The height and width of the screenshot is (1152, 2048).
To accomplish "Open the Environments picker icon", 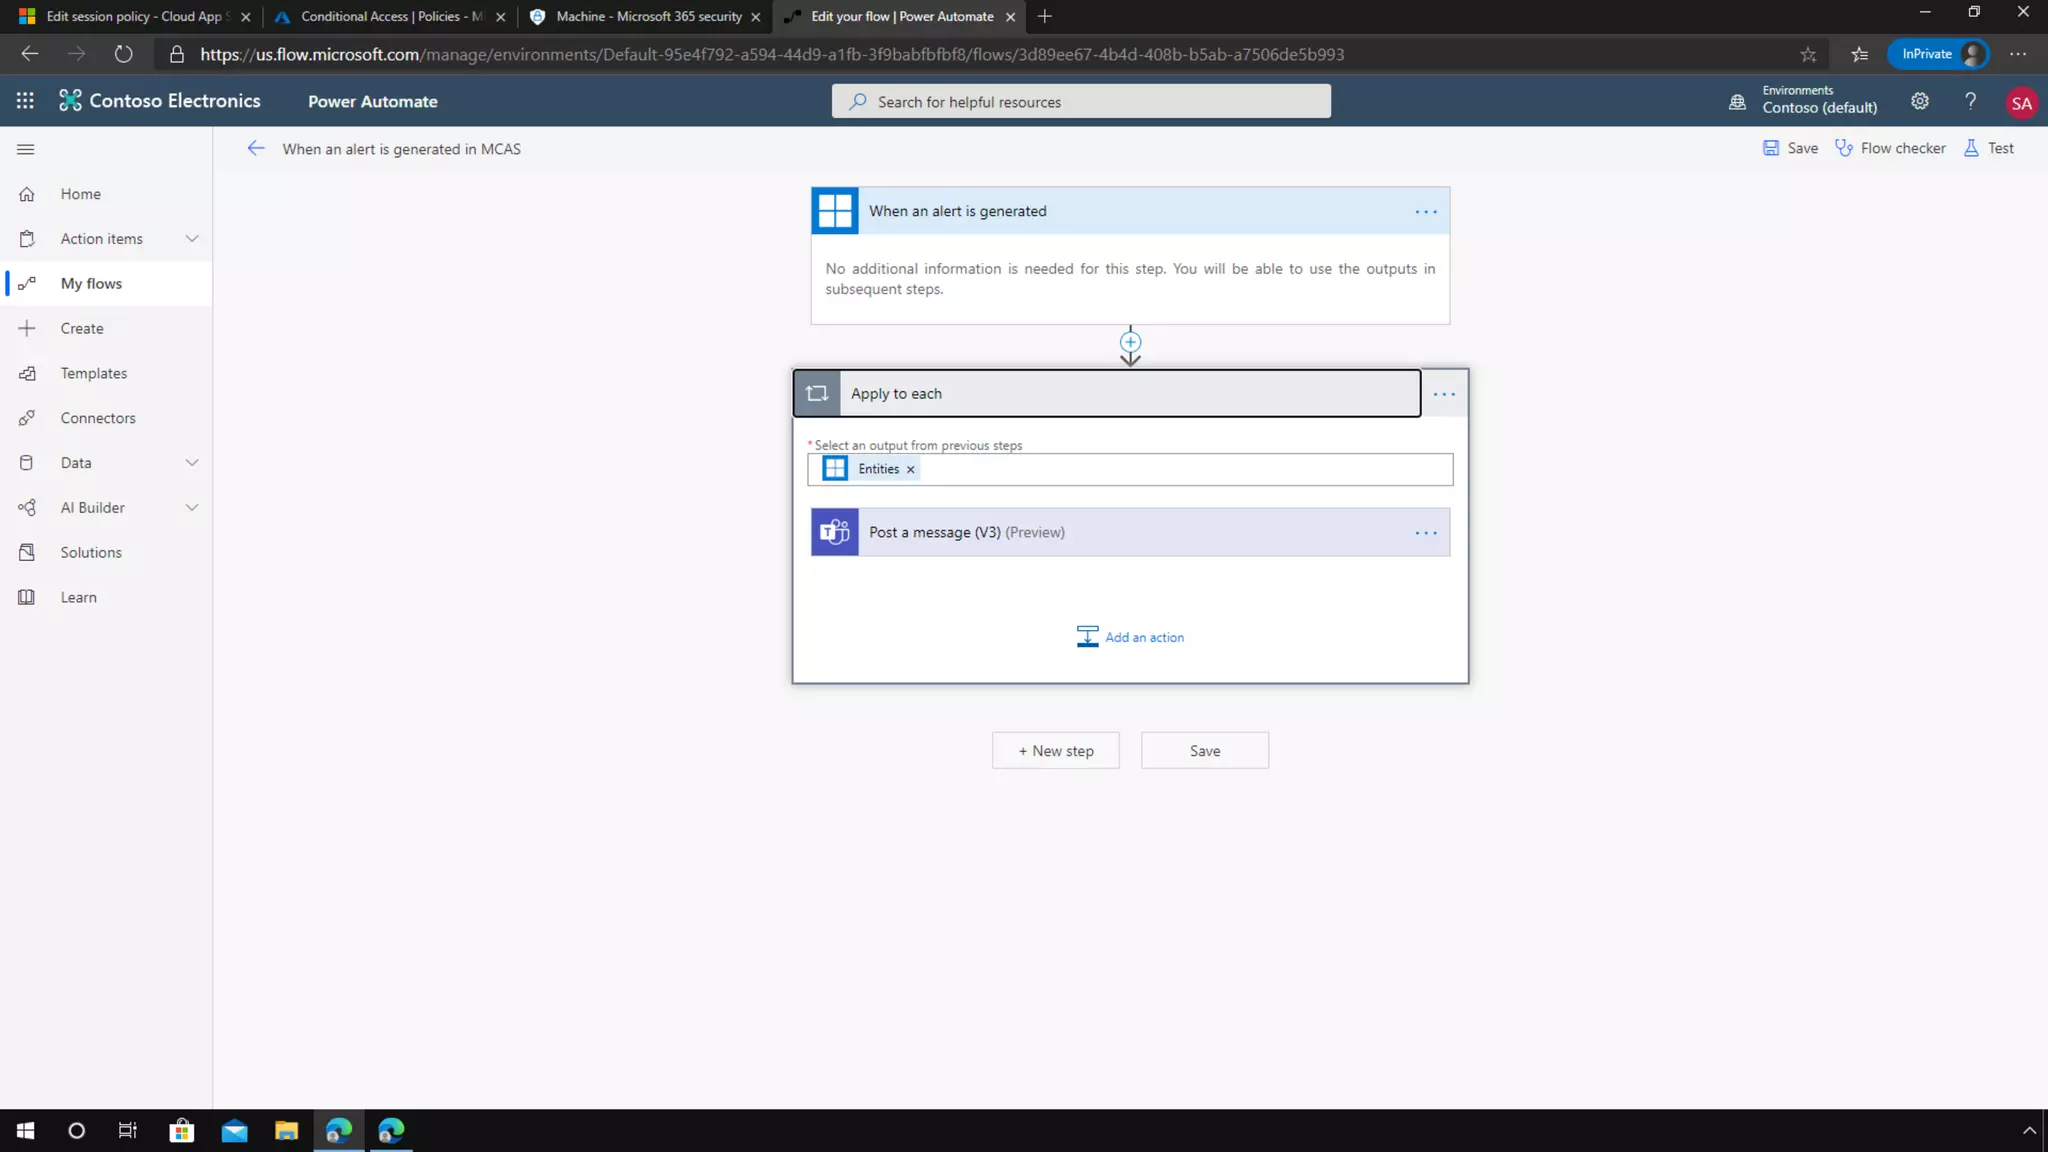I will (1737, 102).
